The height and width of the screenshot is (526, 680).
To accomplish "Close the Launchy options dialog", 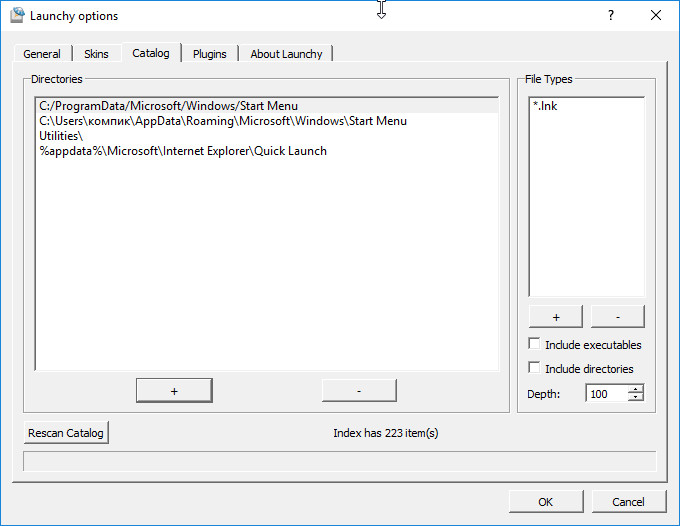I will [656, 16].
